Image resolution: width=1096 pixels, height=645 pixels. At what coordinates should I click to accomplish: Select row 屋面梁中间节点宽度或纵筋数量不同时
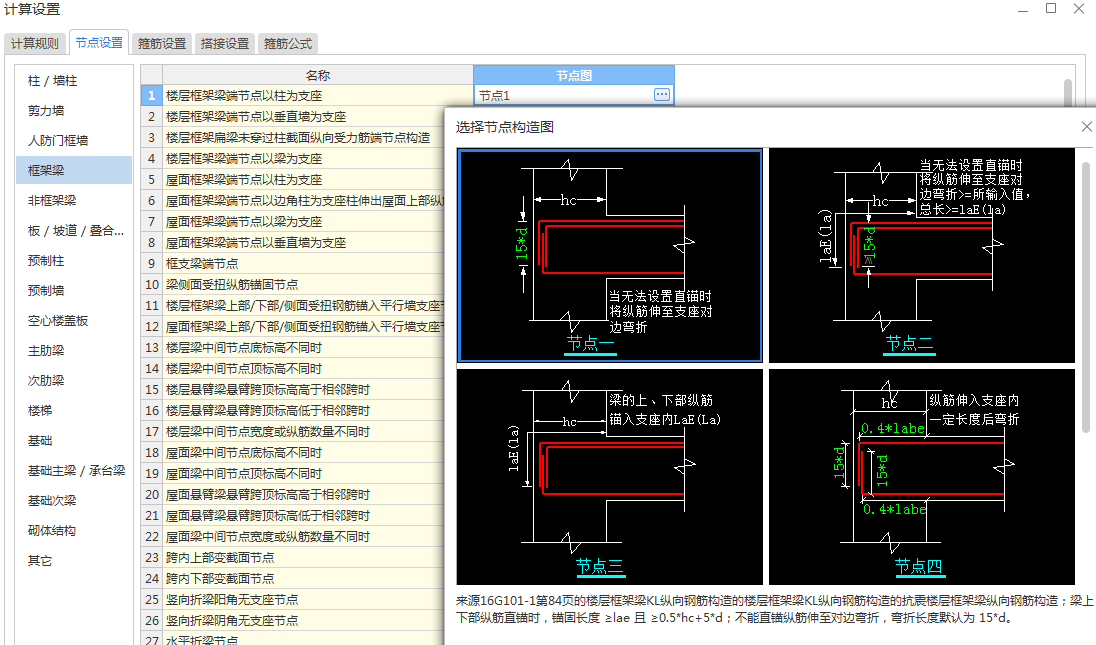coord(303,536)
